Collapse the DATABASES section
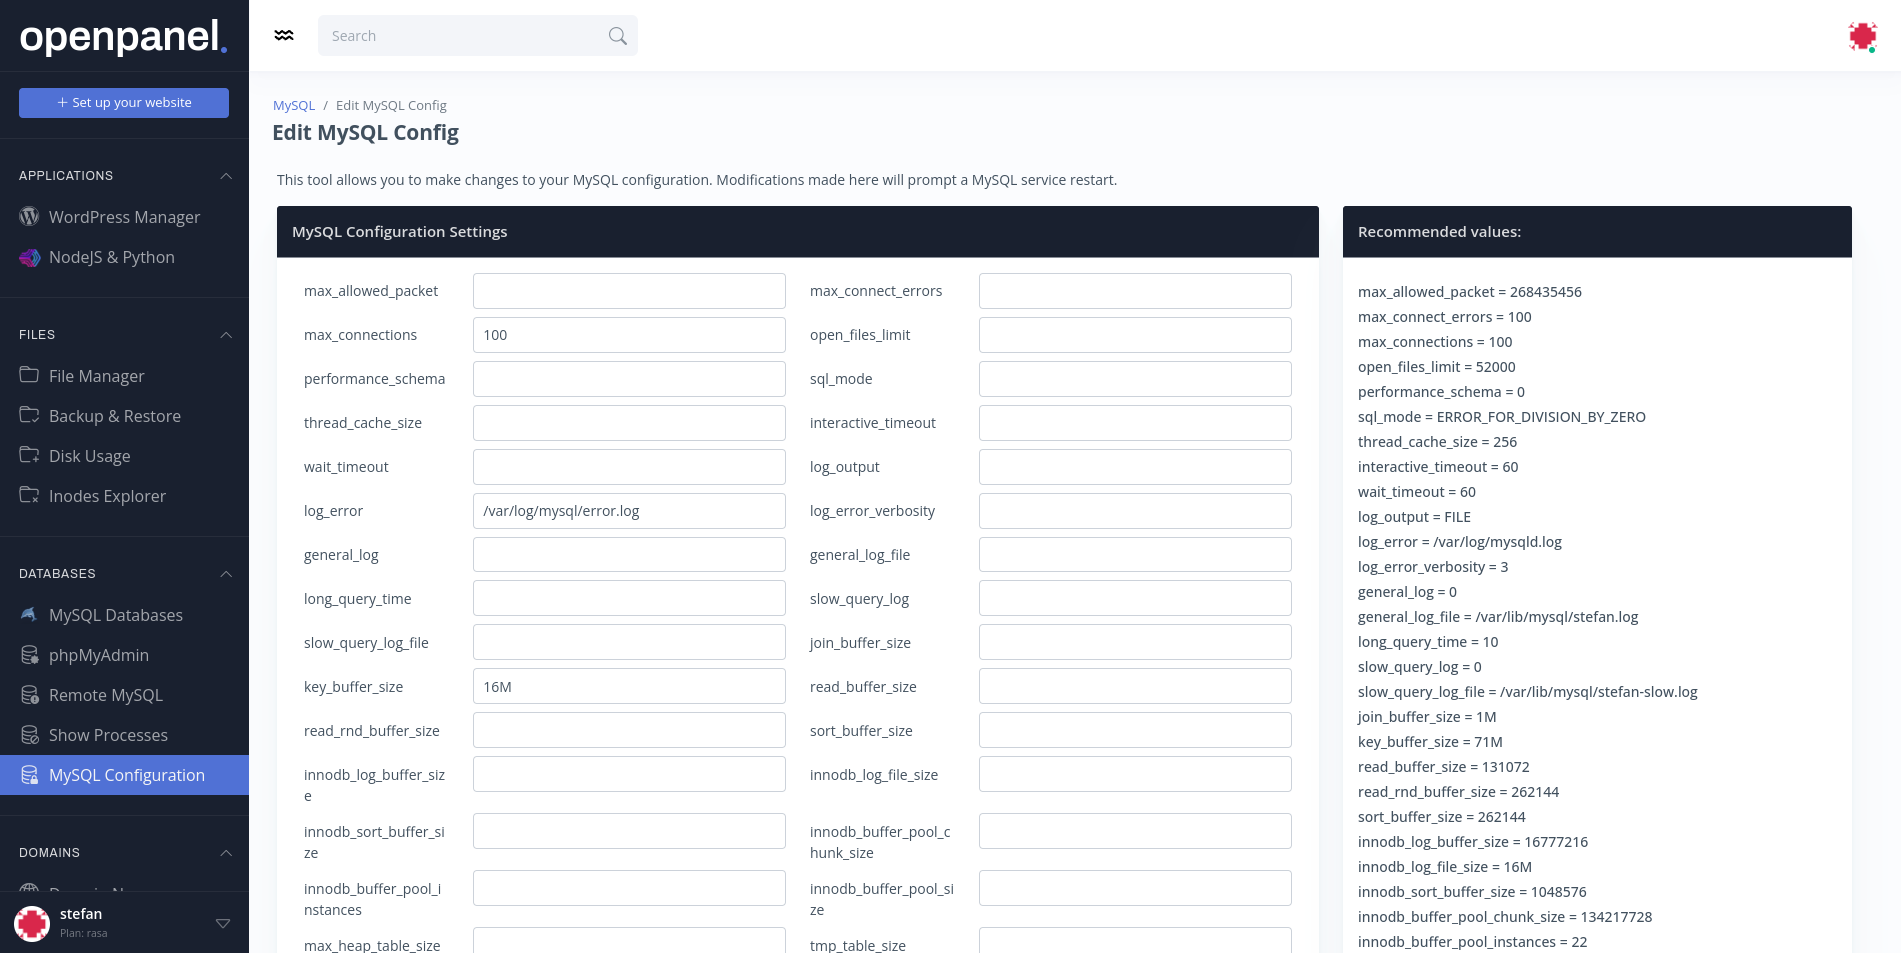 click(x=226, y=574)
